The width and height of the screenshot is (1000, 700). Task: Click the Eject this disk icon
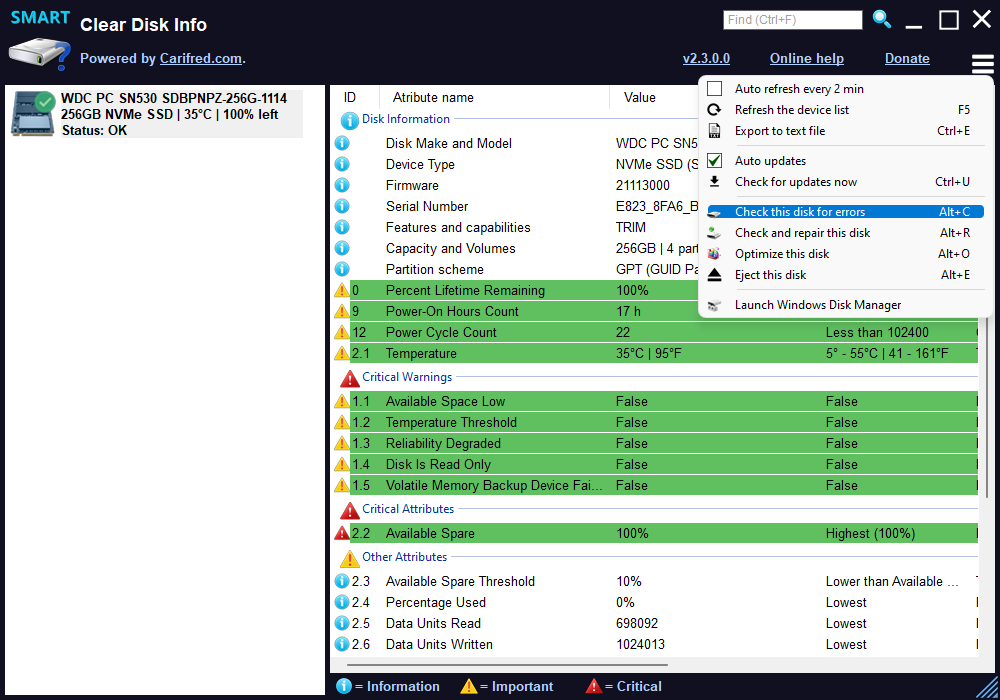pos(714,275)
